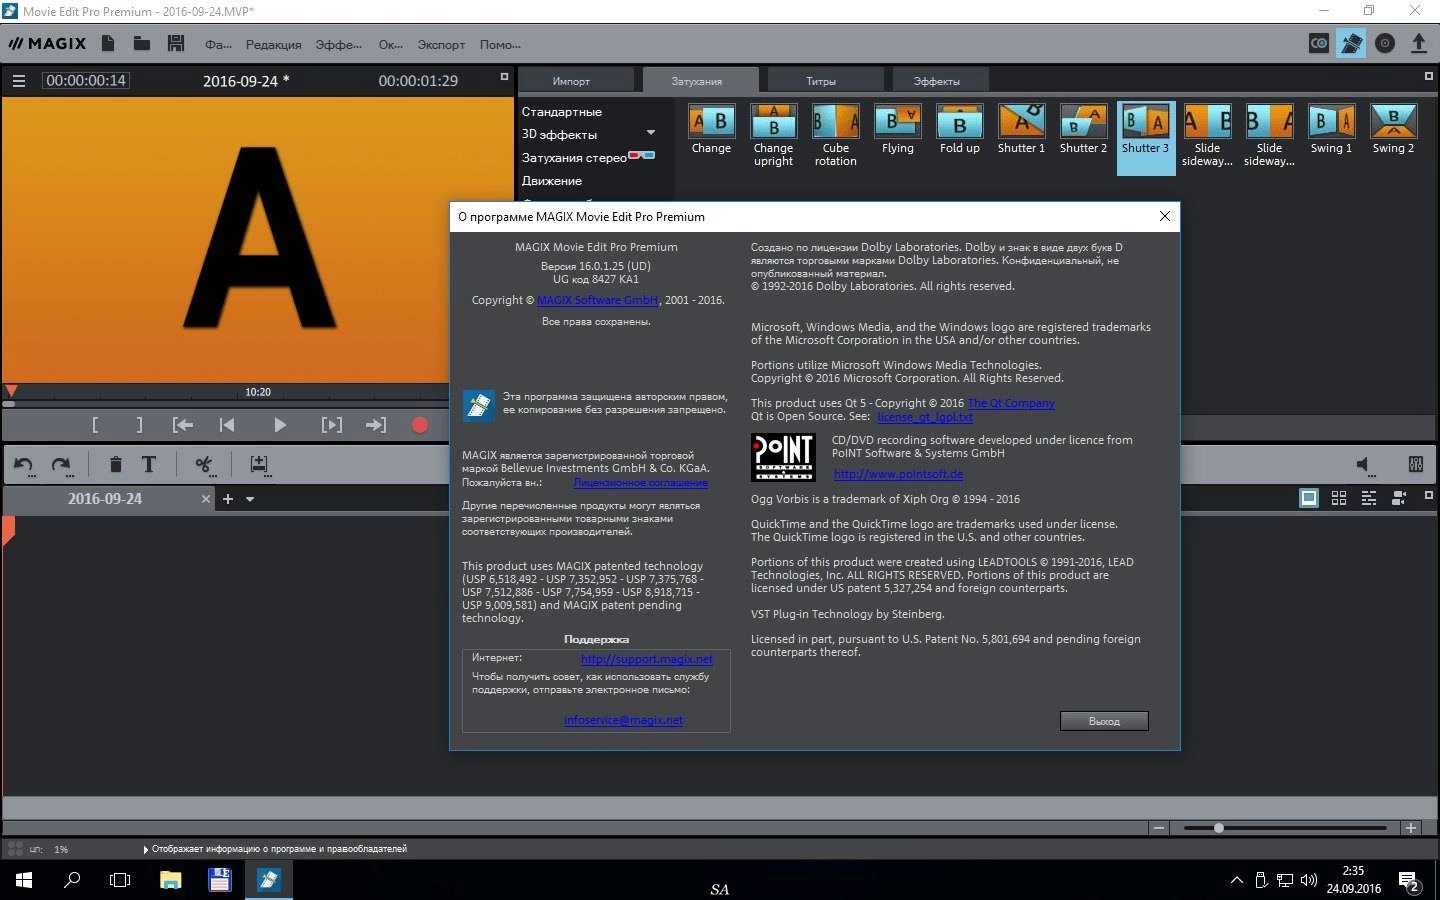Open the Экспорт menu

click(441, 45)
